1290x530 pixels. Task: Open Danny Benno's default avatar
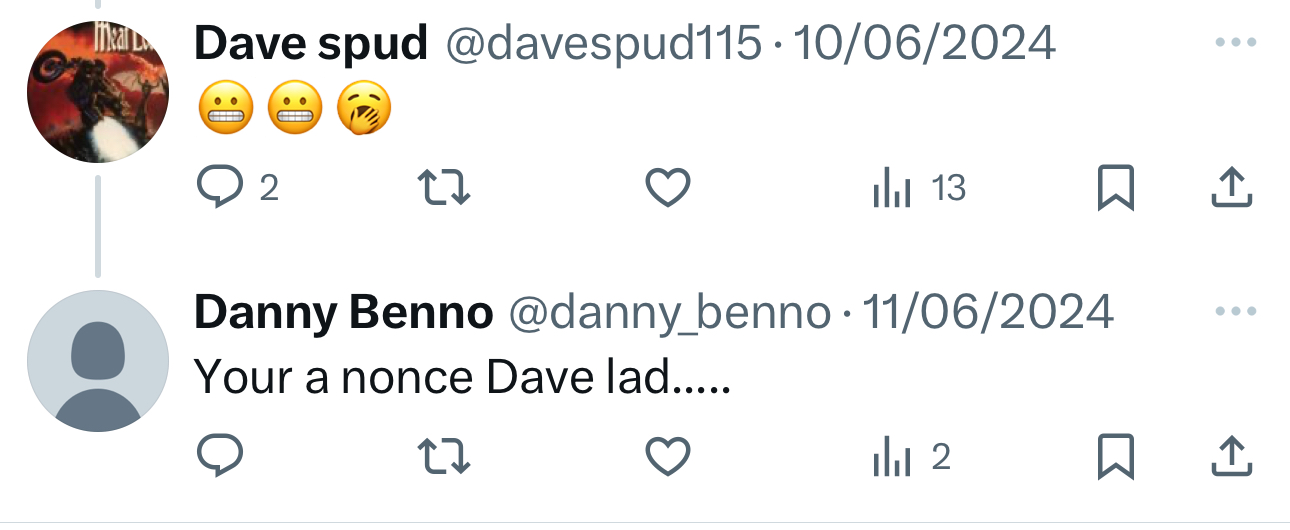(97, 361)
